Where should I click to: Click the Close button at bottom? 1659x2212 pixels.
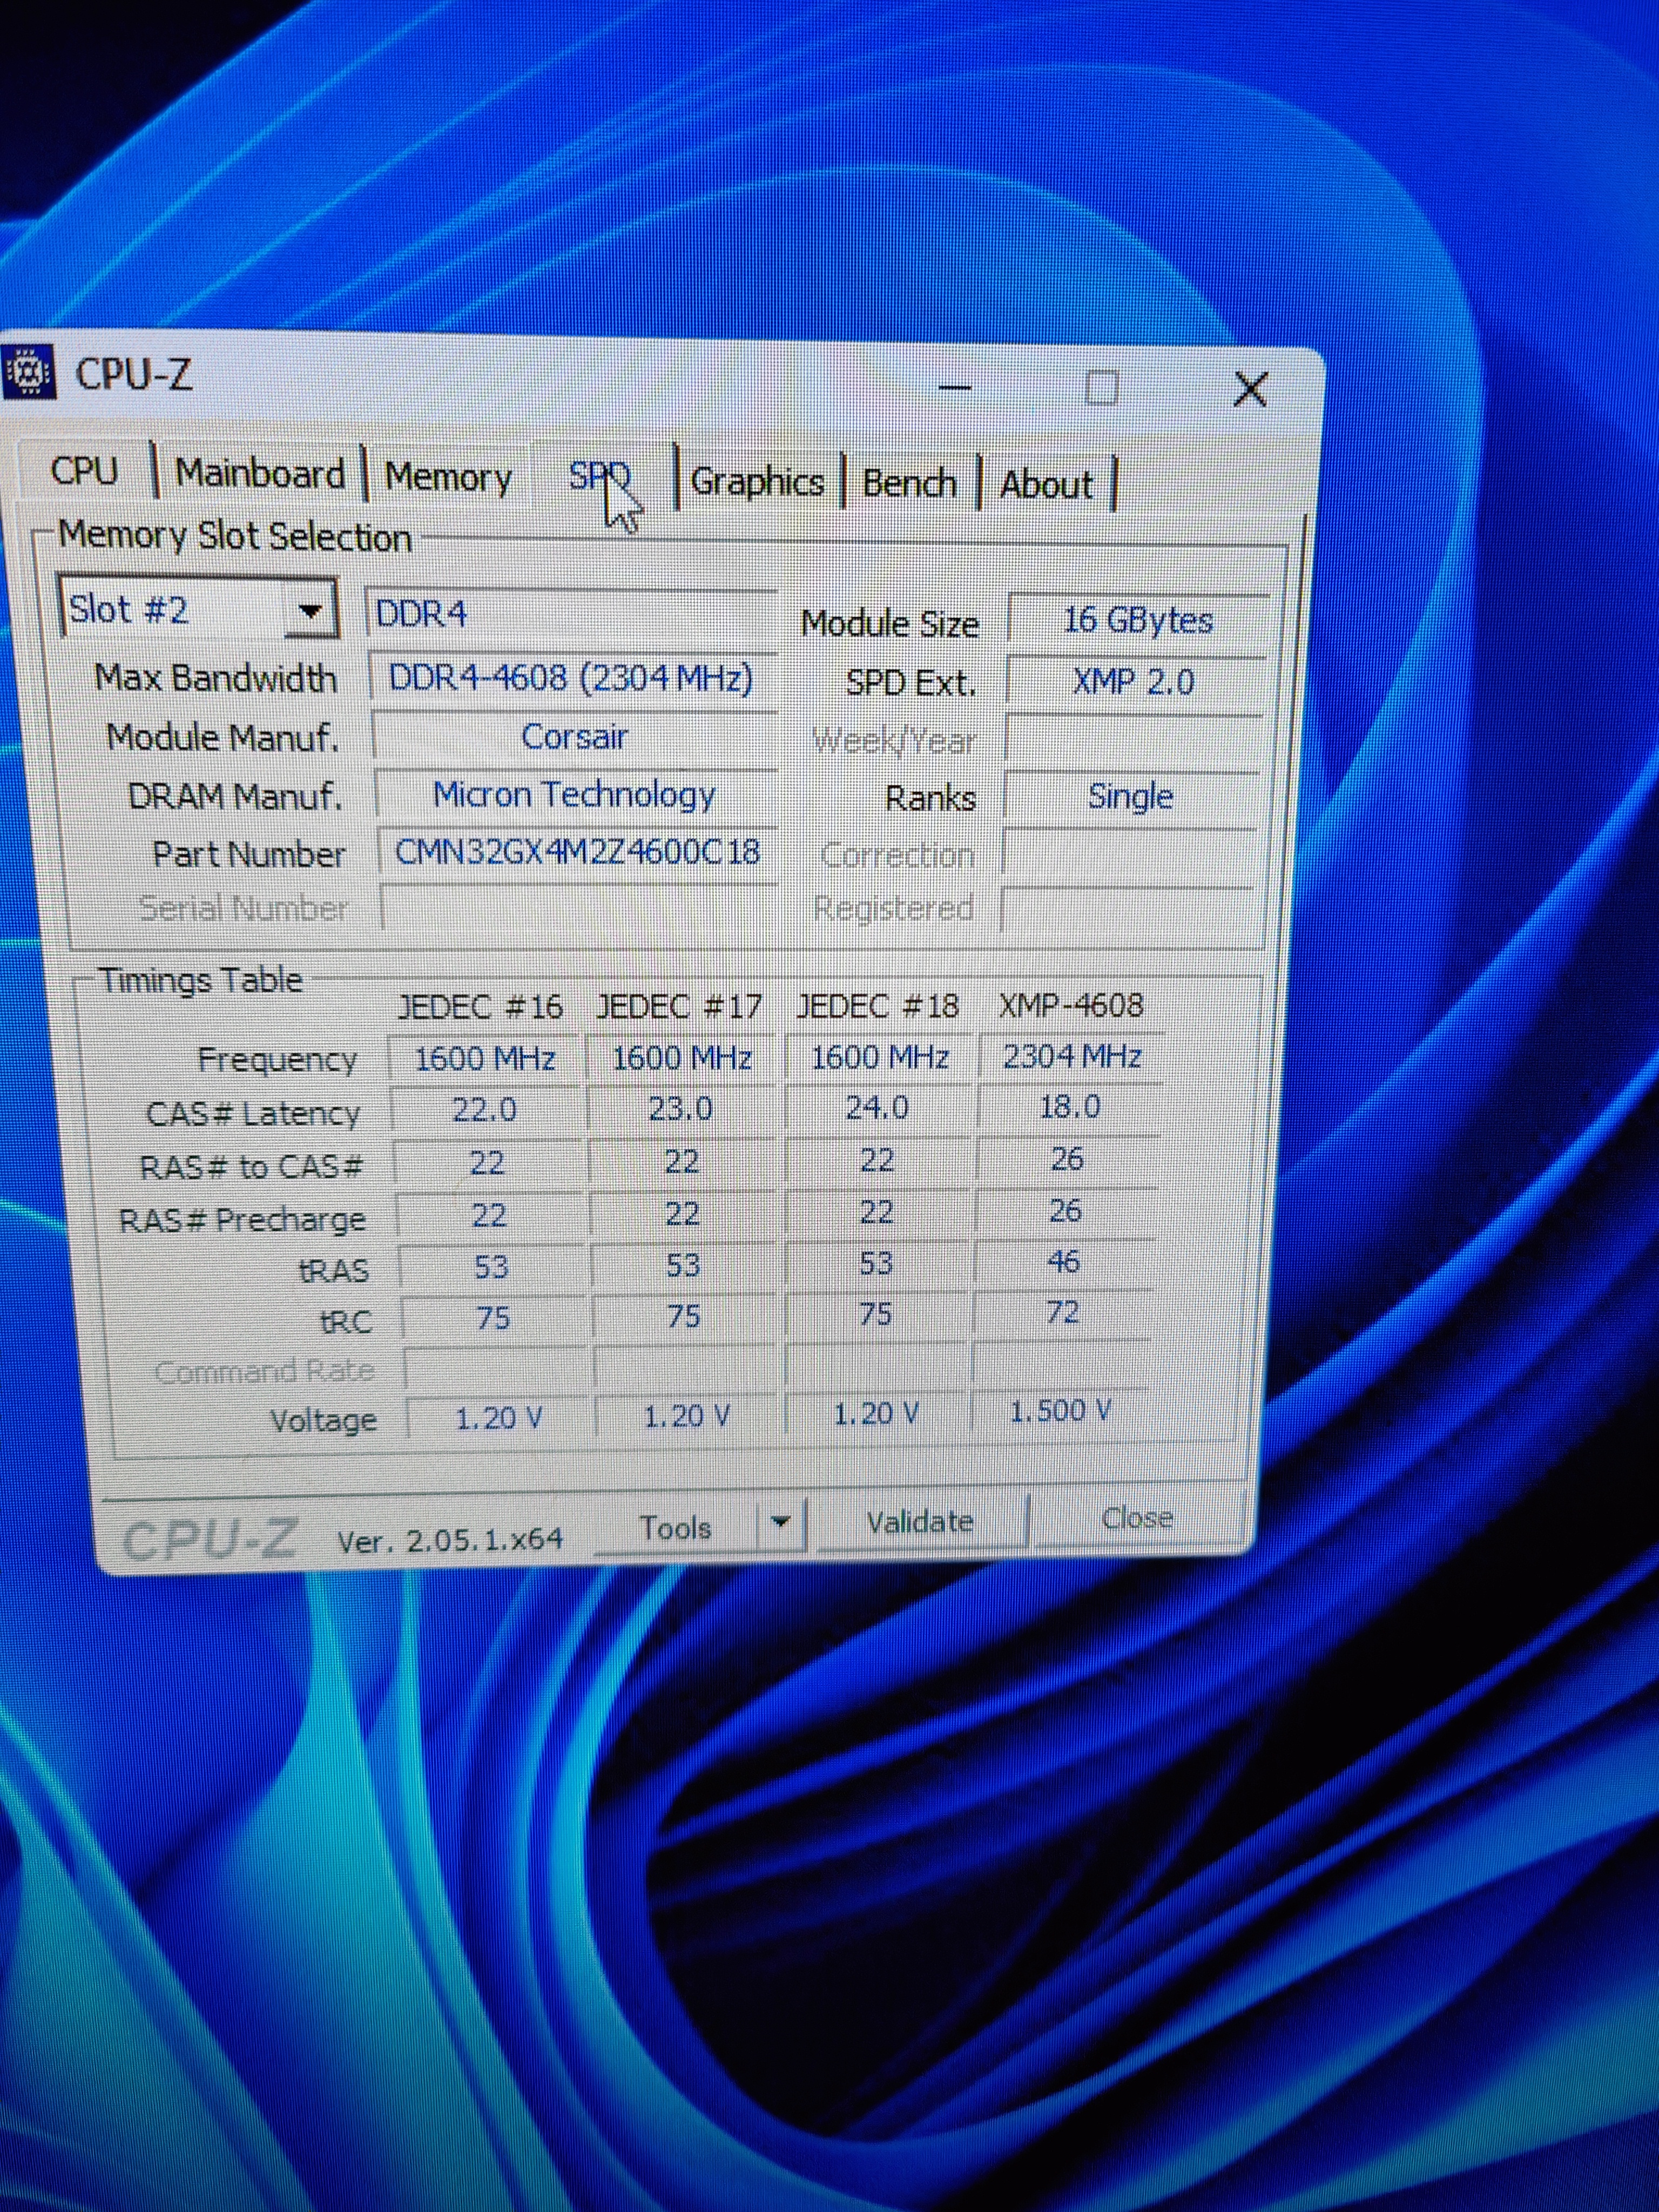point(1137,1518)
